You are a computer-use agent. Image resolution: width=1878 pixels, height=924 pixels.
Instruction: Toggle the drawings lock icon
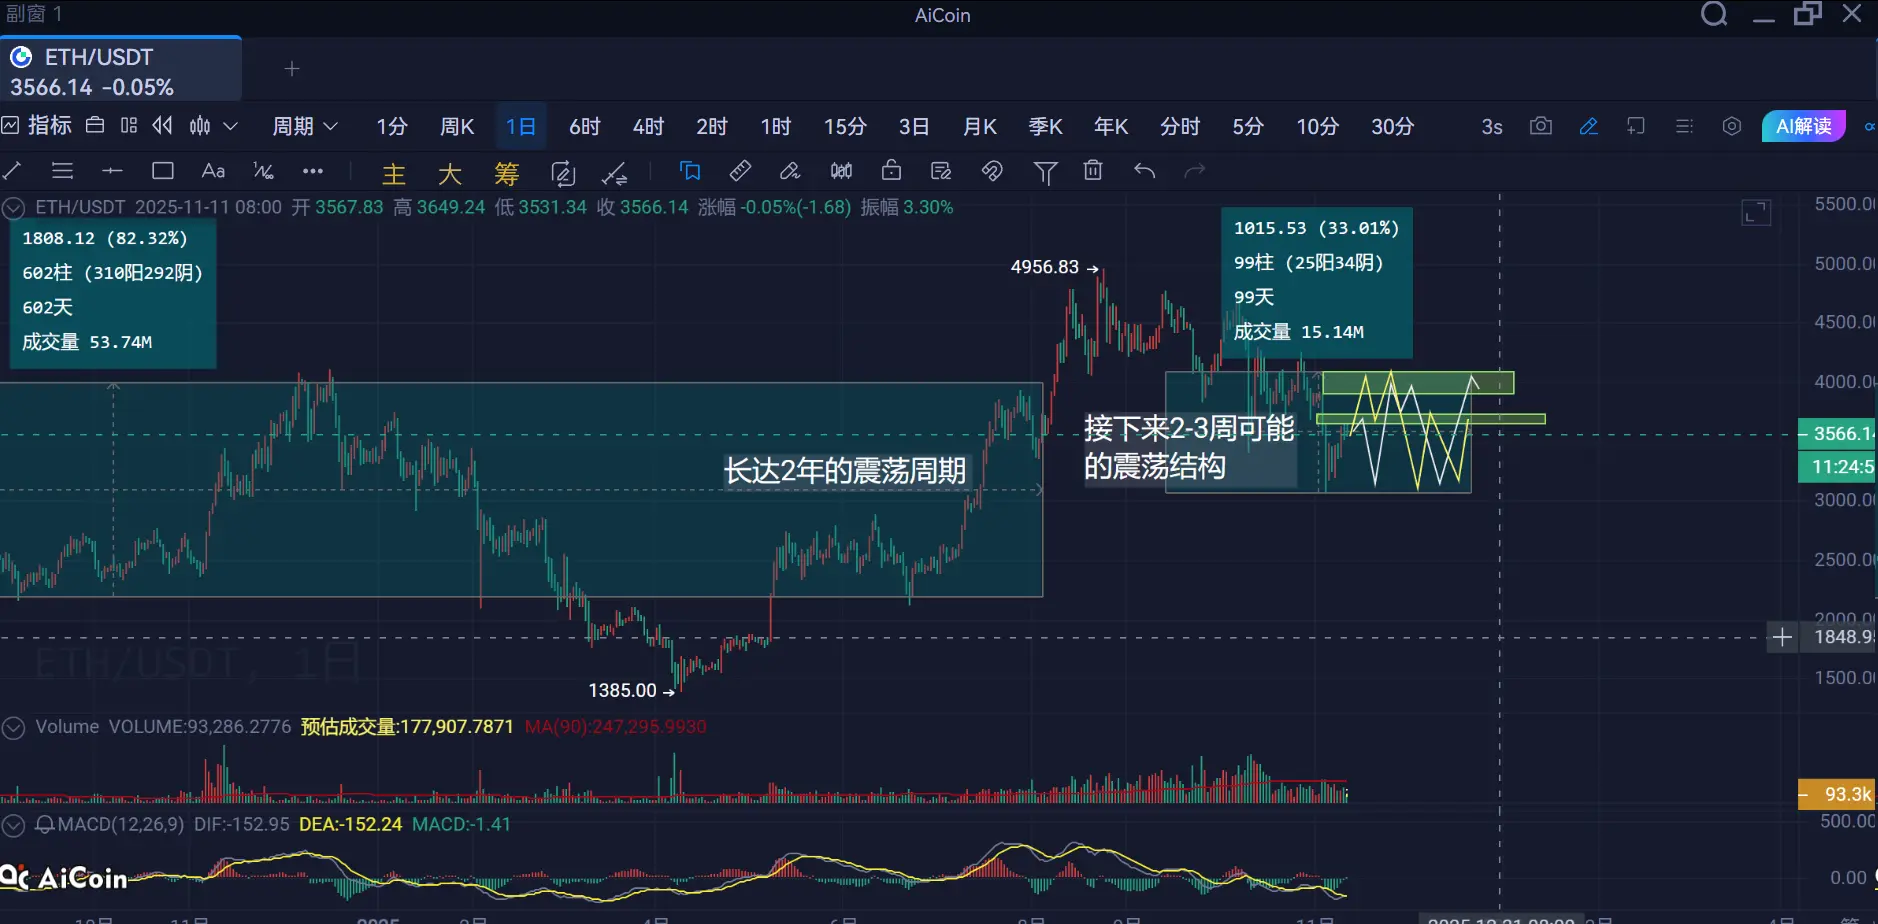891,171
